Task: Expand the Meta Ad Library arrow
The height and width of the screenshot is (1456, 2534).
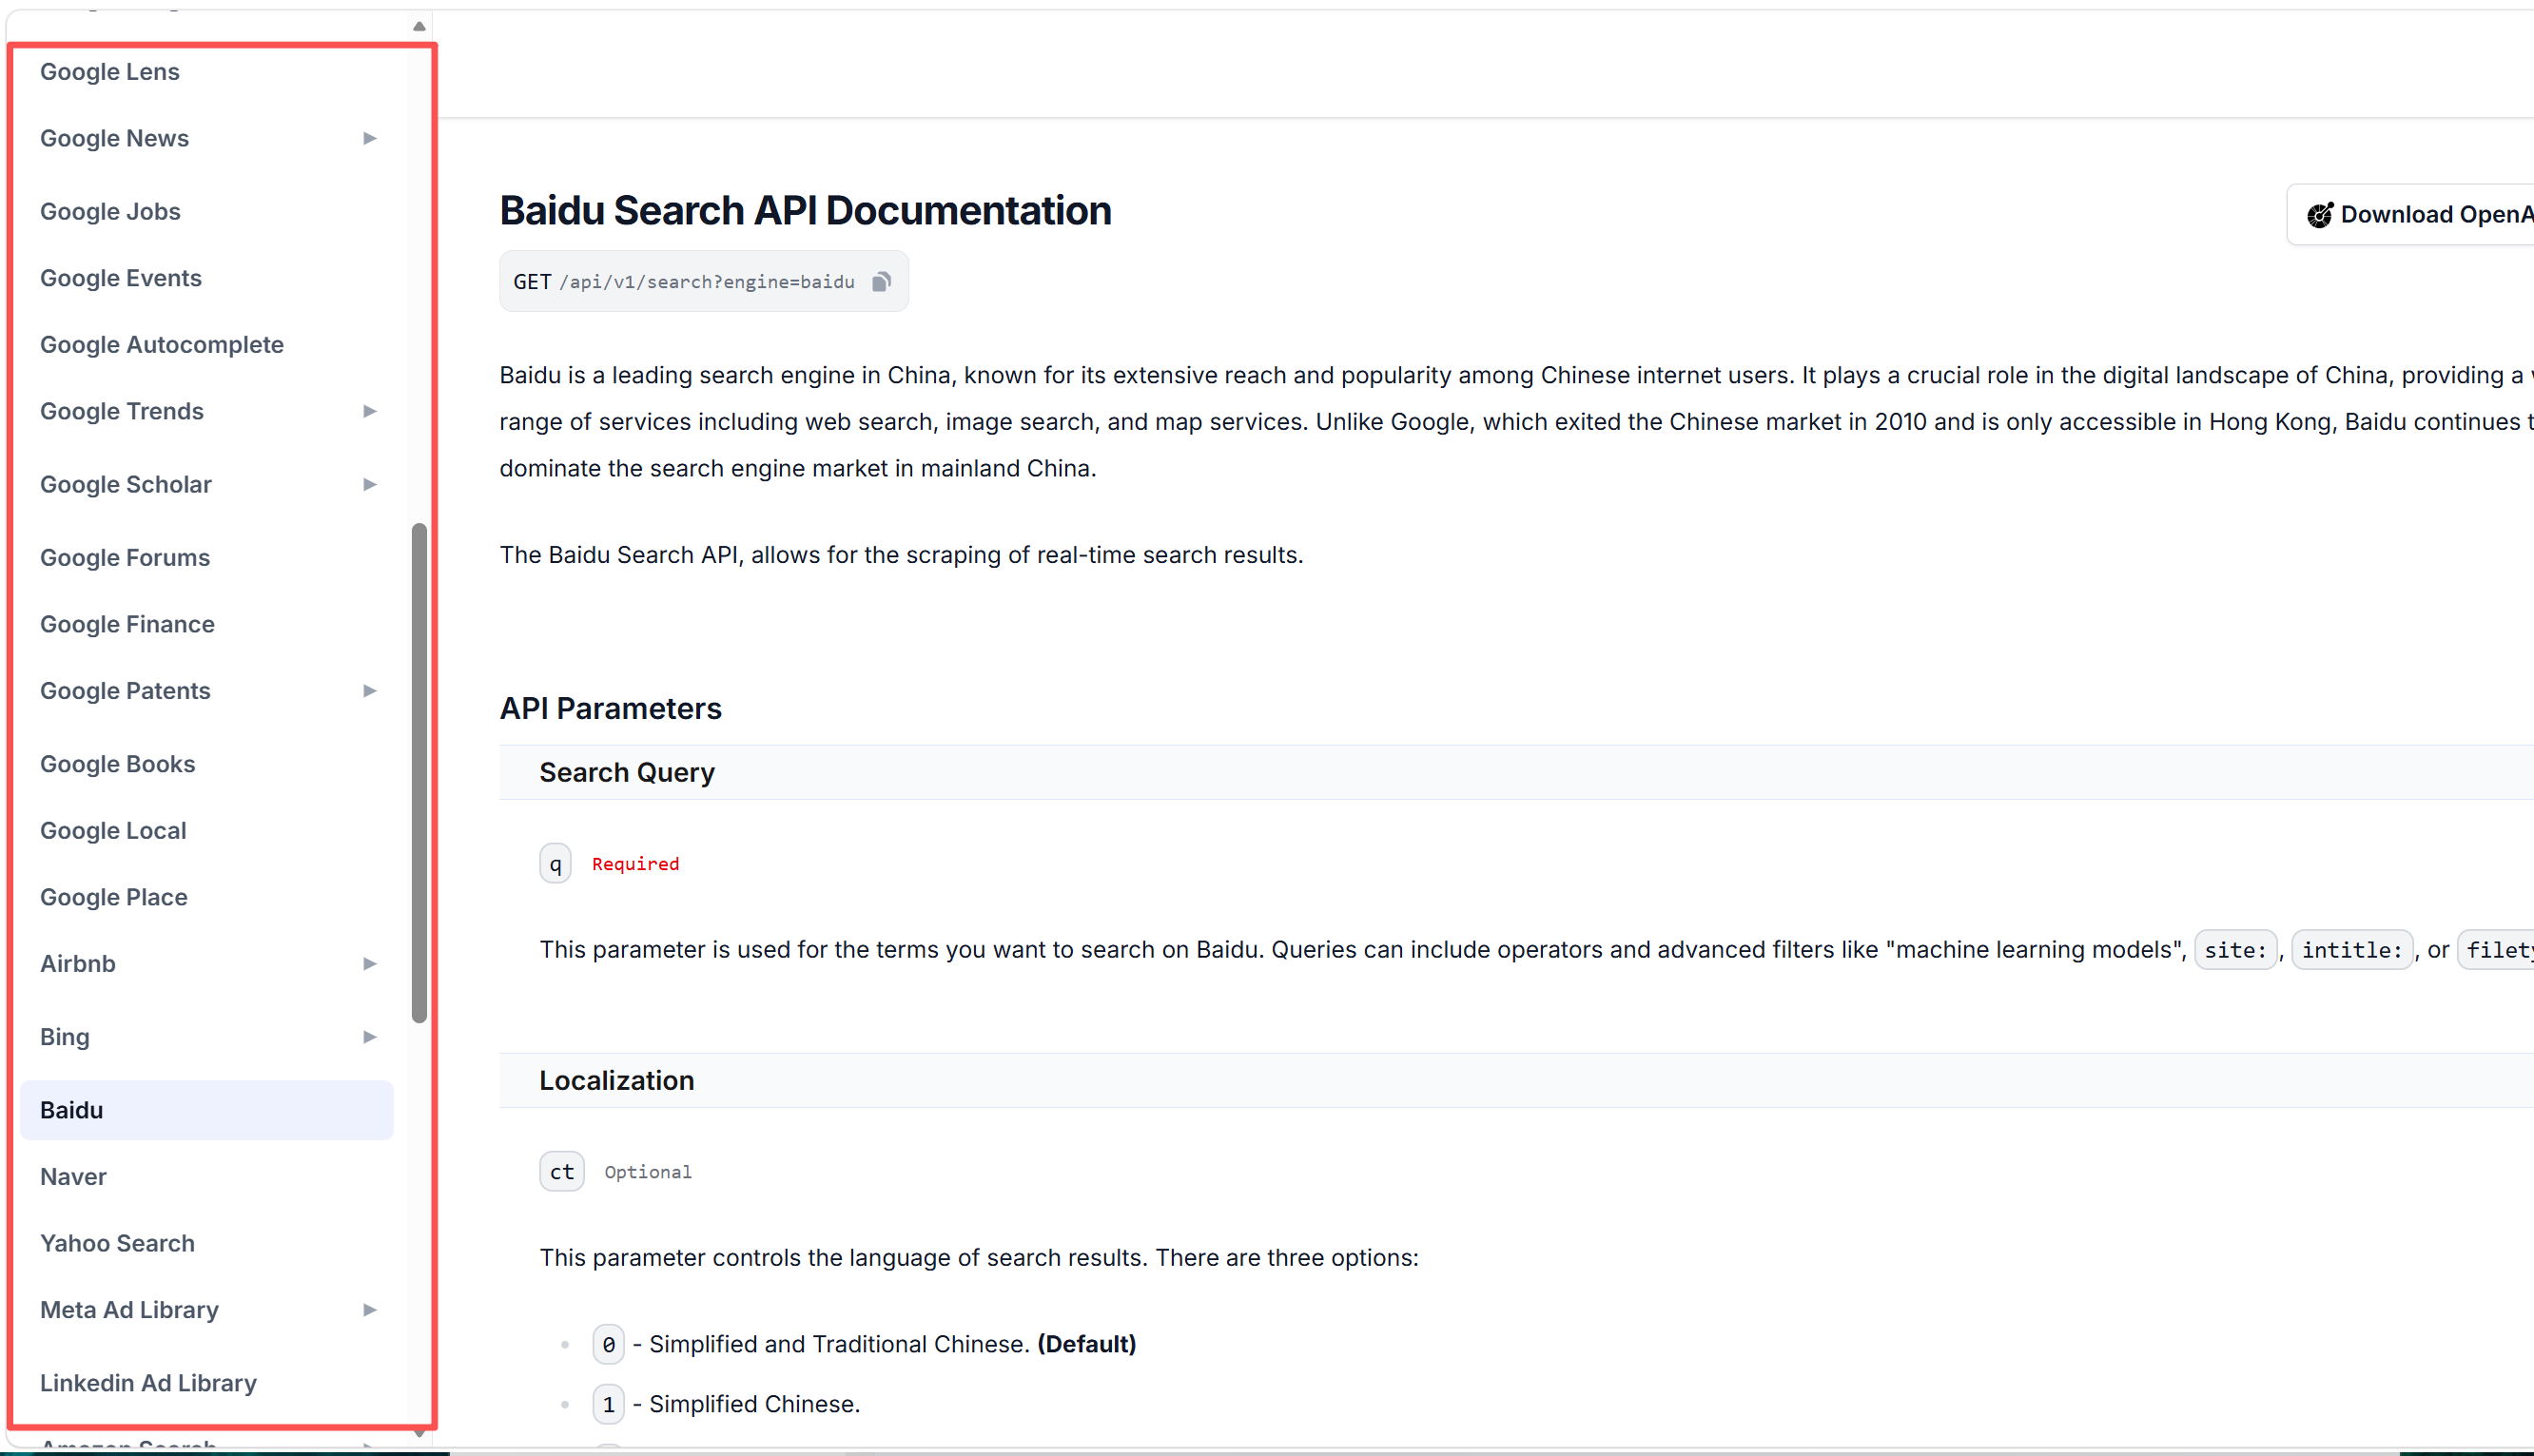Action: 369,1310
